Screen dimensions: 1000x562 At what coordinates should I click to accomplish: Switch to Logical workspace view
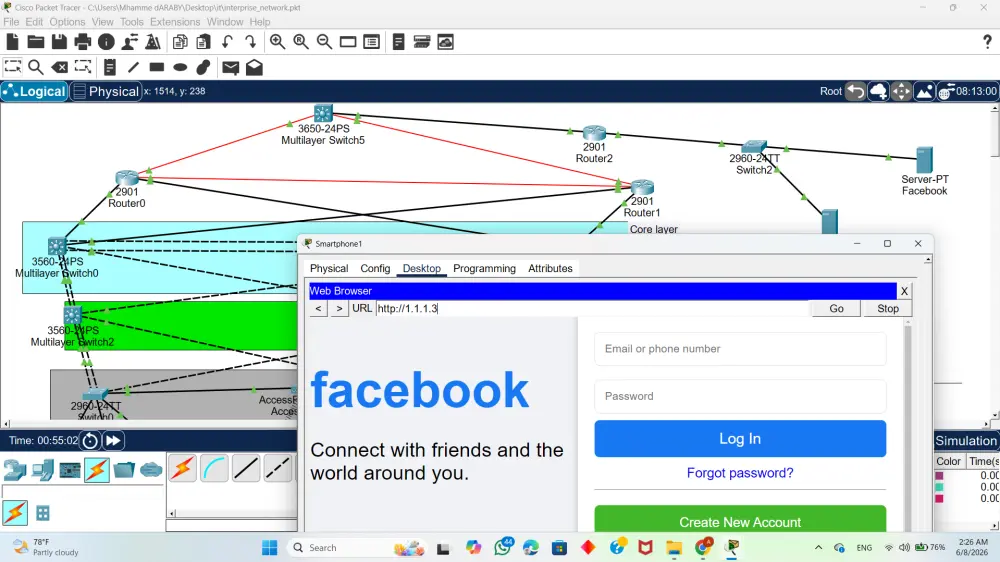[x=34, y=91]
